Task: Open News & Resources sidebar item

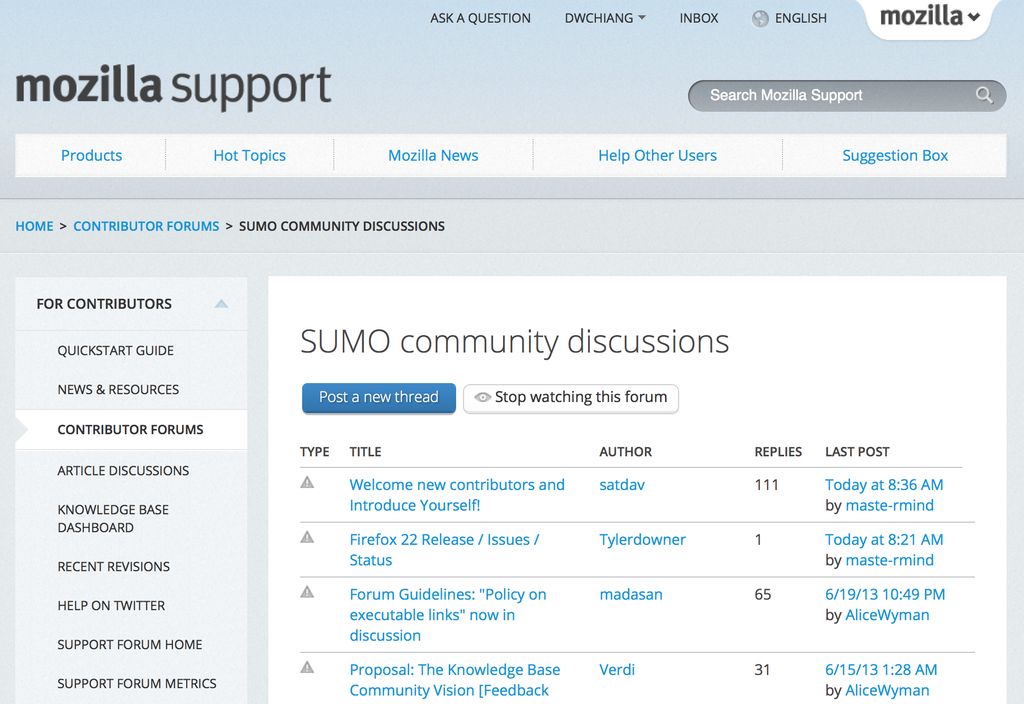Action: click(x=118, y=390)
